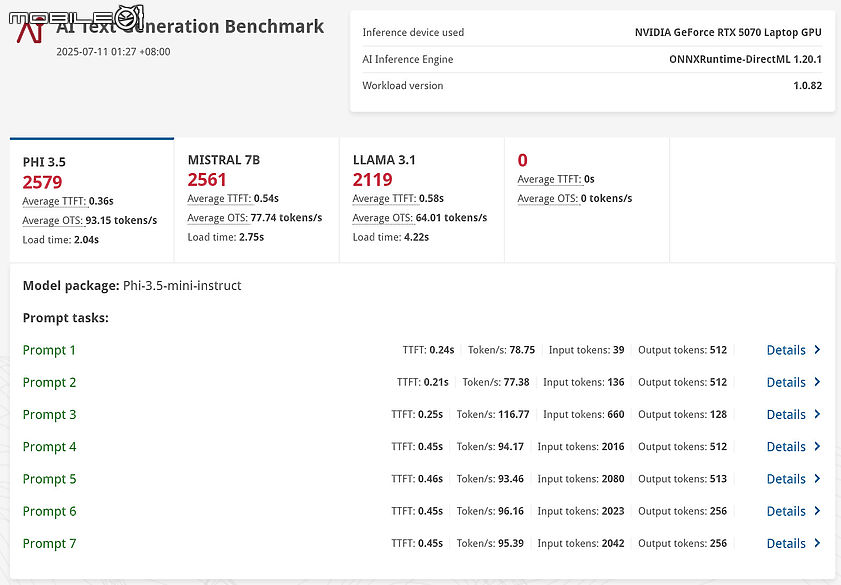Click Prompt 7 'Token/s: 95.39' value

coord(490,543)
